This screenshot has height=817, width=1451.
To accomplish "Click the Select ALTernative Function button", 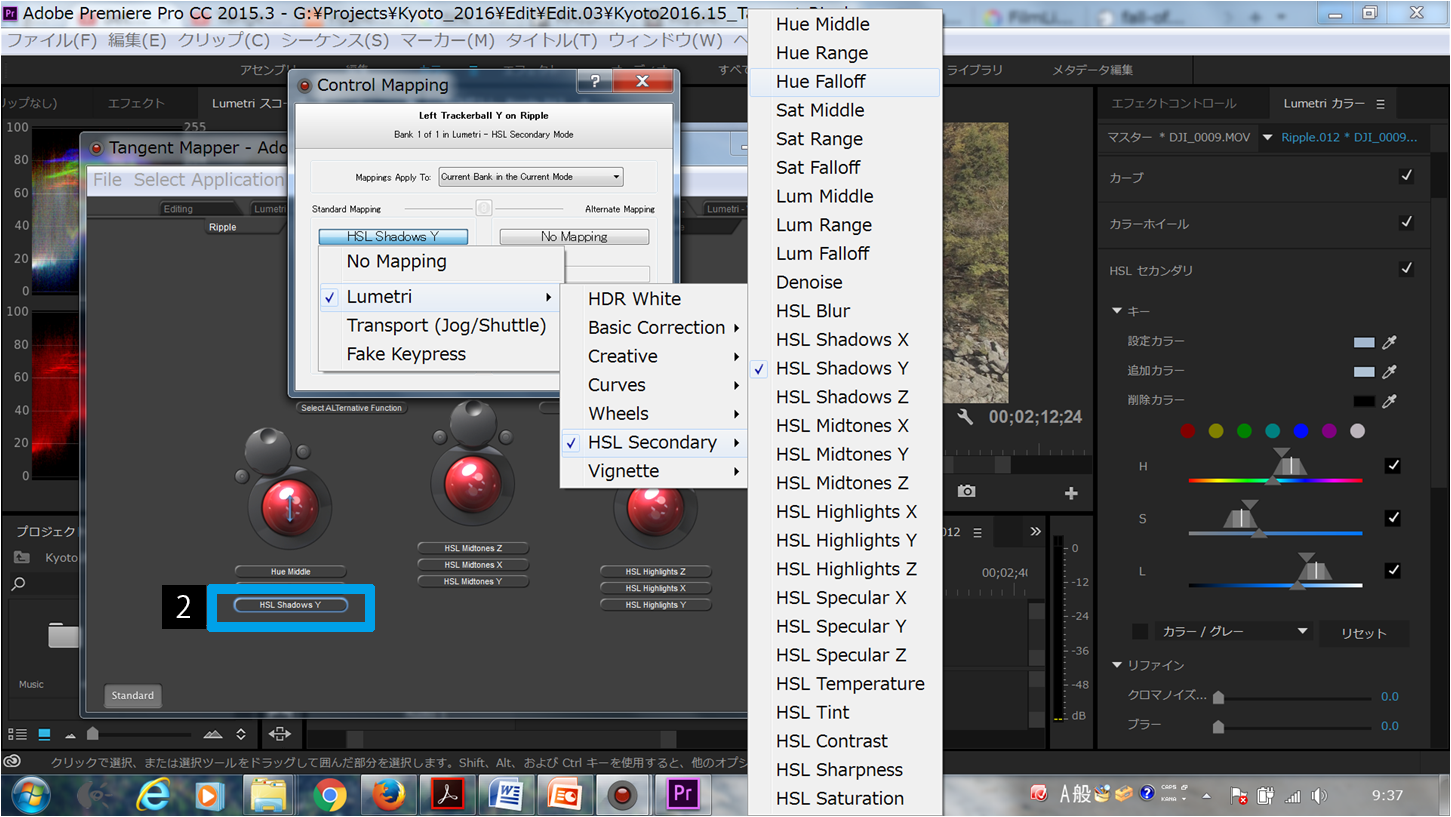I will pos(351,408).
